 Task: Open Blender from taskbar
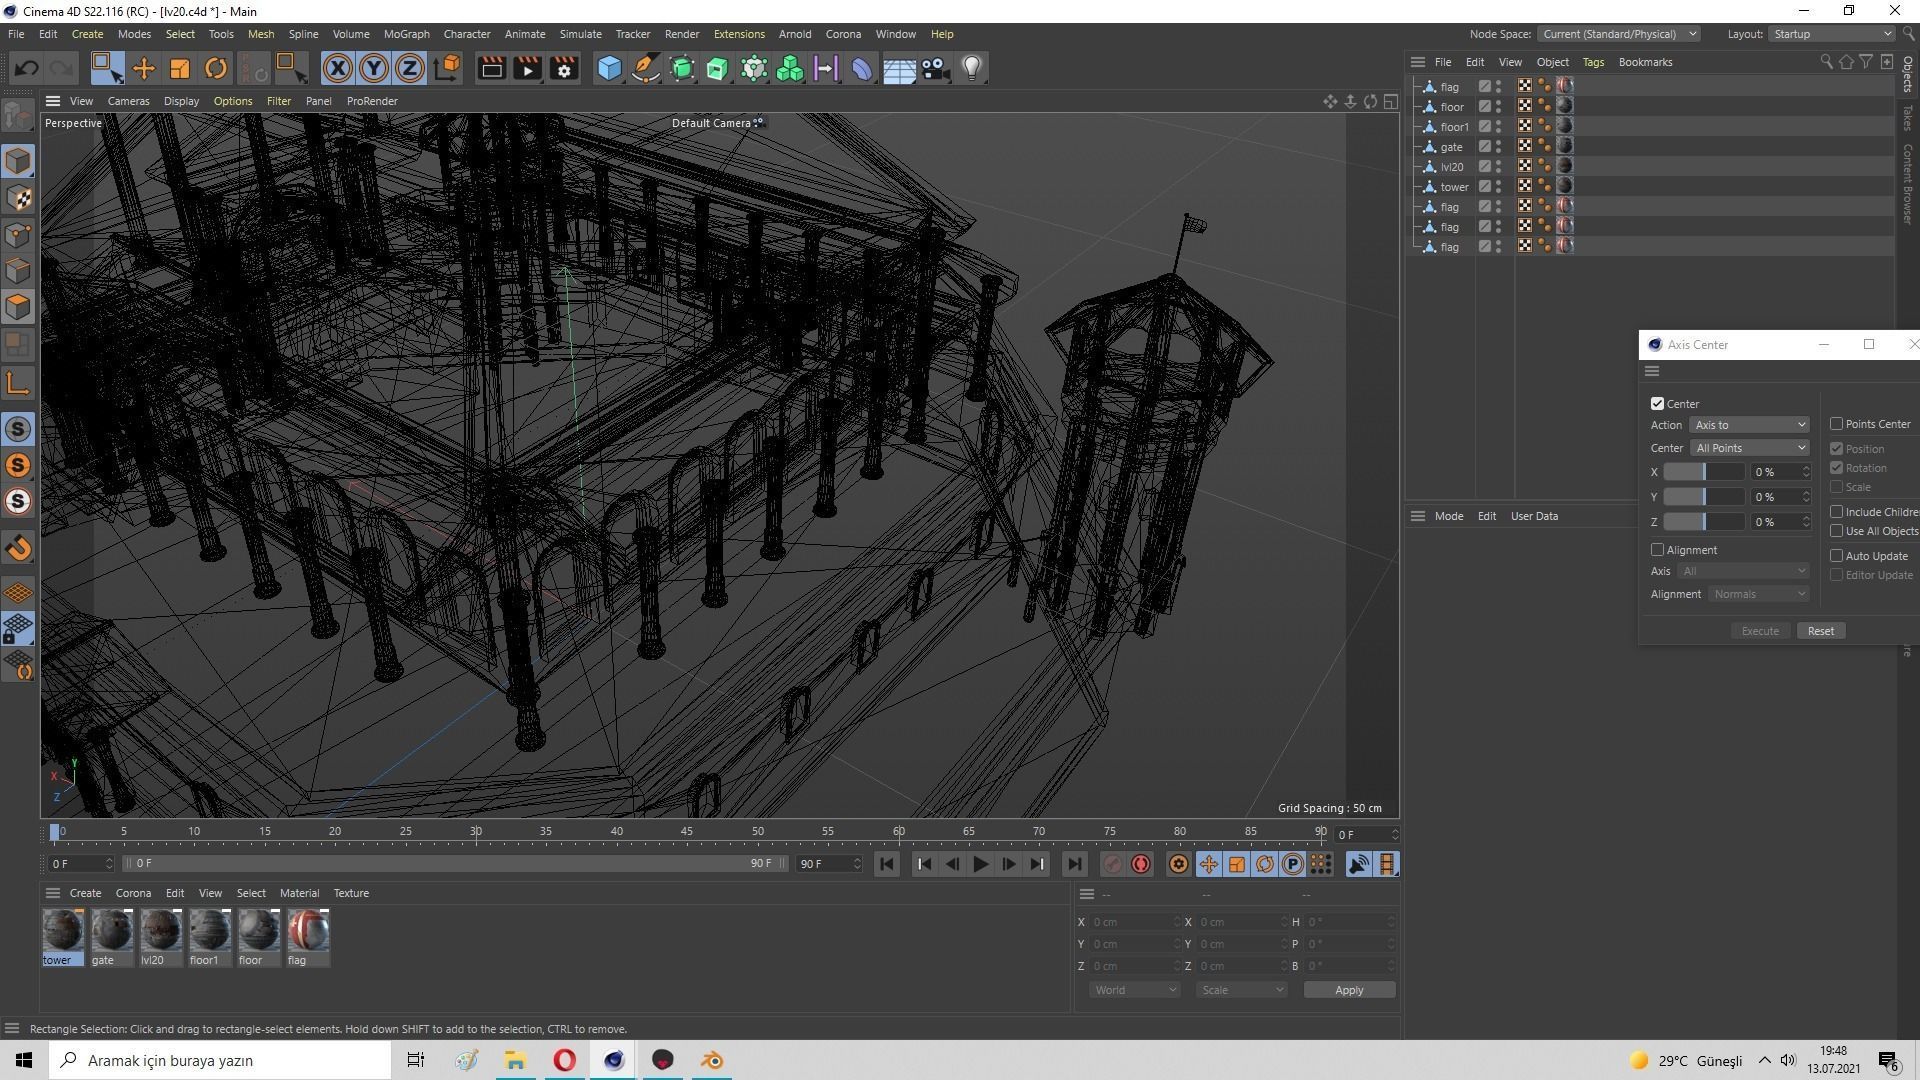tap(712, 1060)
